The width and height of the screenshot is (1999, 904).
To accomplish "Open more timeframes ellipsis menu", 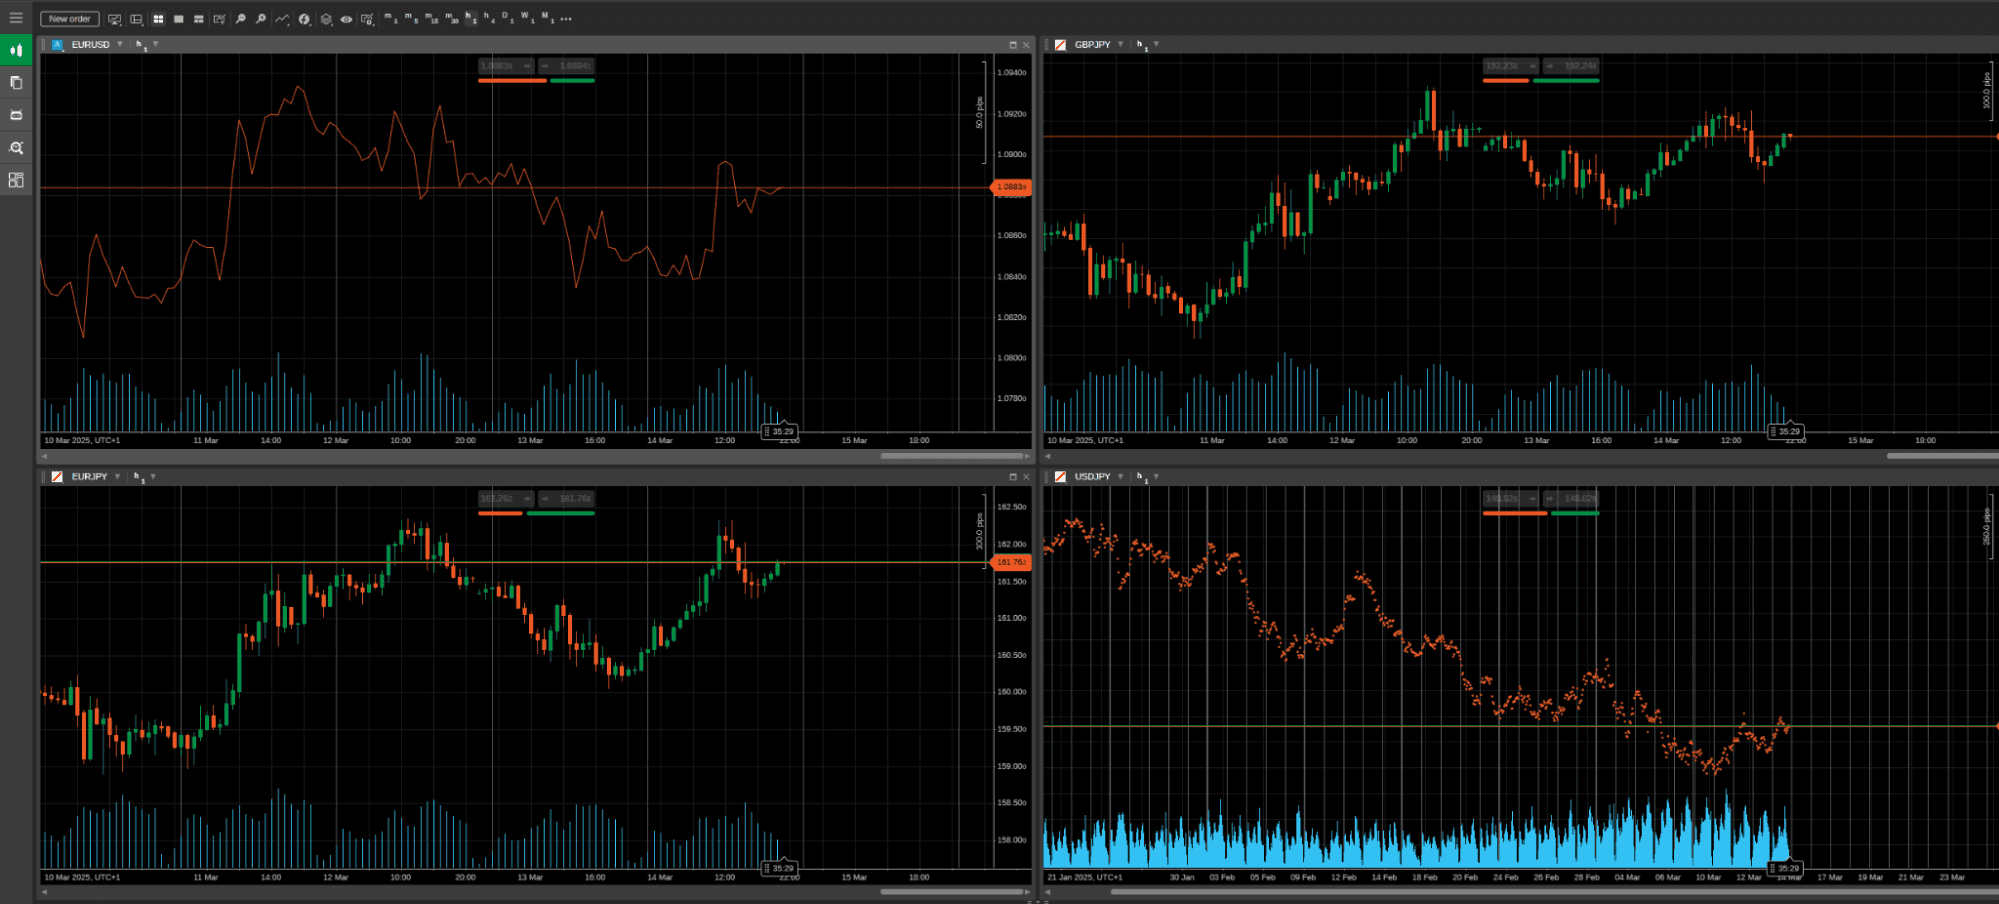I will click(x=566, y=19).
